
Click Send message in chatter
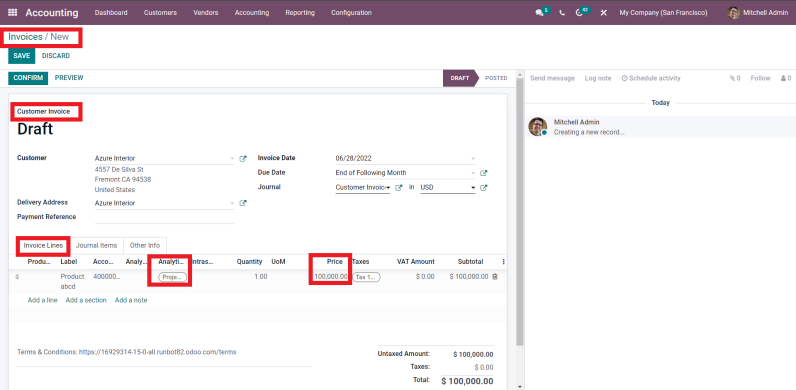tap(552, 78)
